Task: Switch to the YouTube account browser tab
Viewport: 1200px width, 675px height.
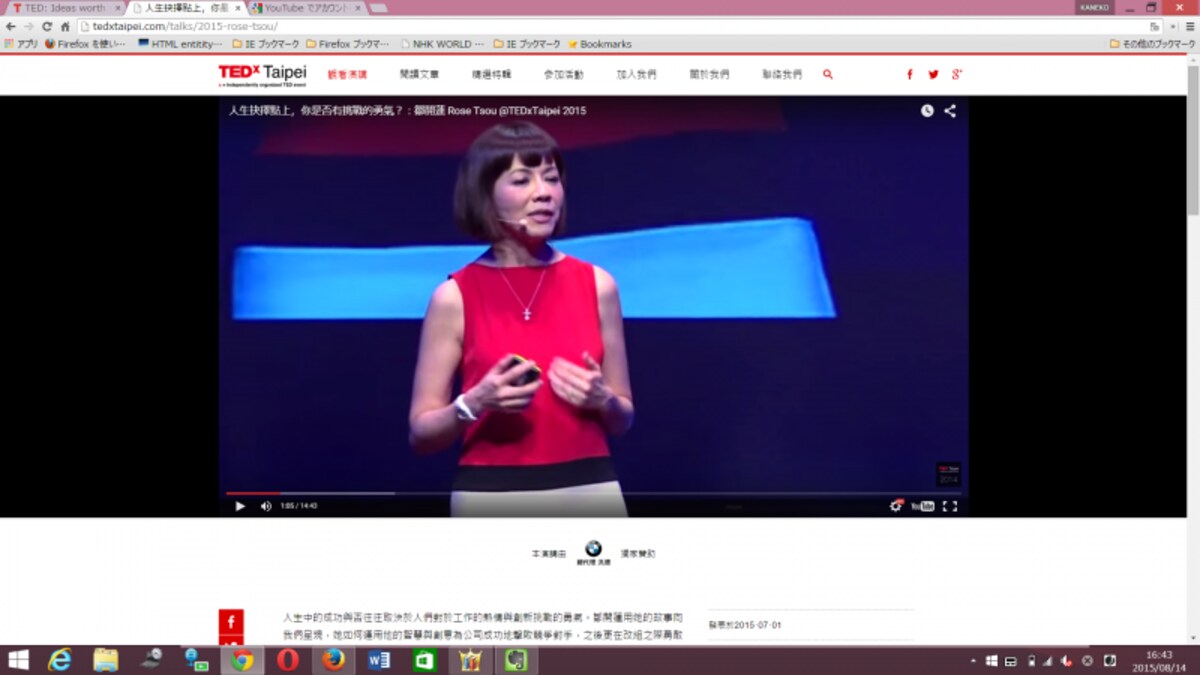Action: point(305,8)
